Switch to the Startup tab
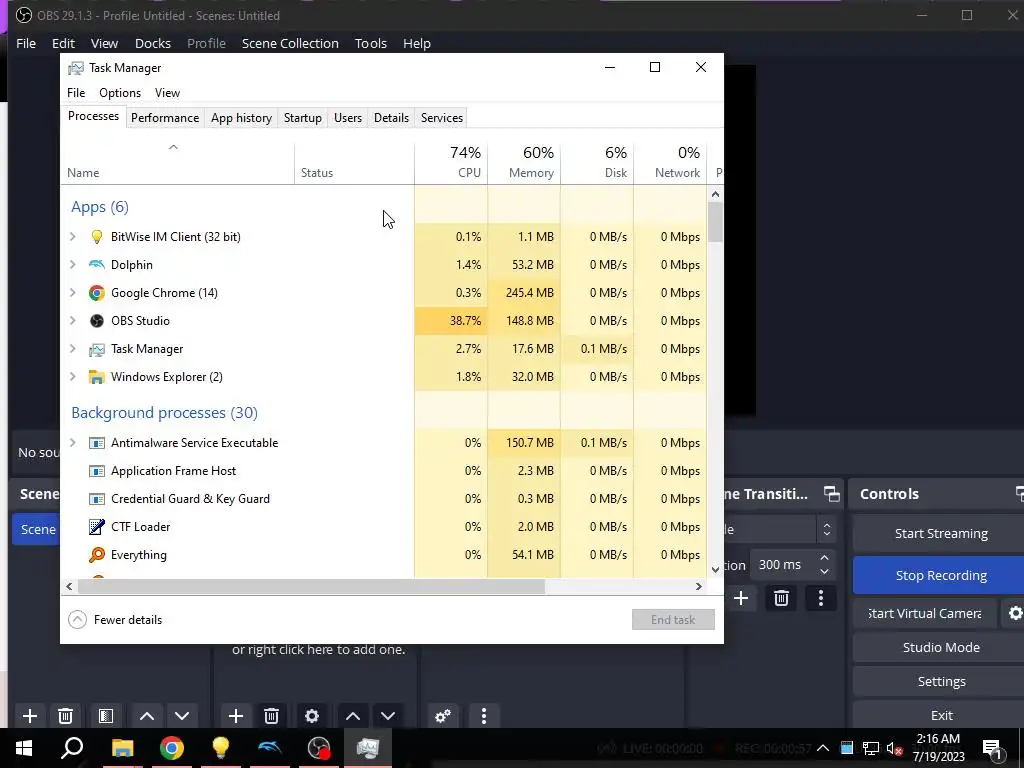Viewport: 1024px width, 768px height. click(302, 118)
